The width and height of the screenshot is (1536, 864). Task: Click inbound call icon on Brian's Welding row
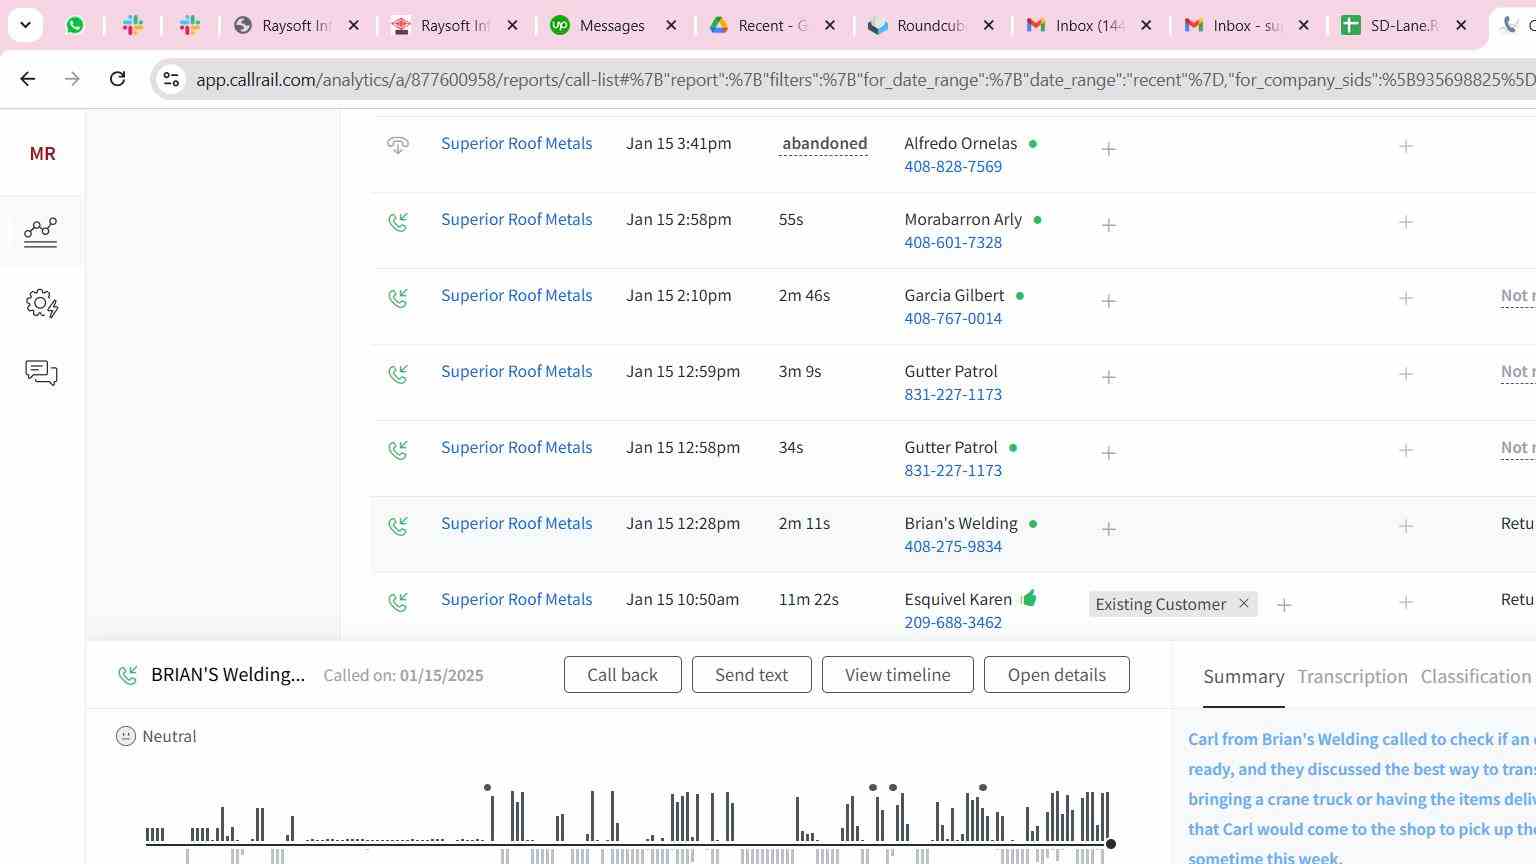coord(398,525)
